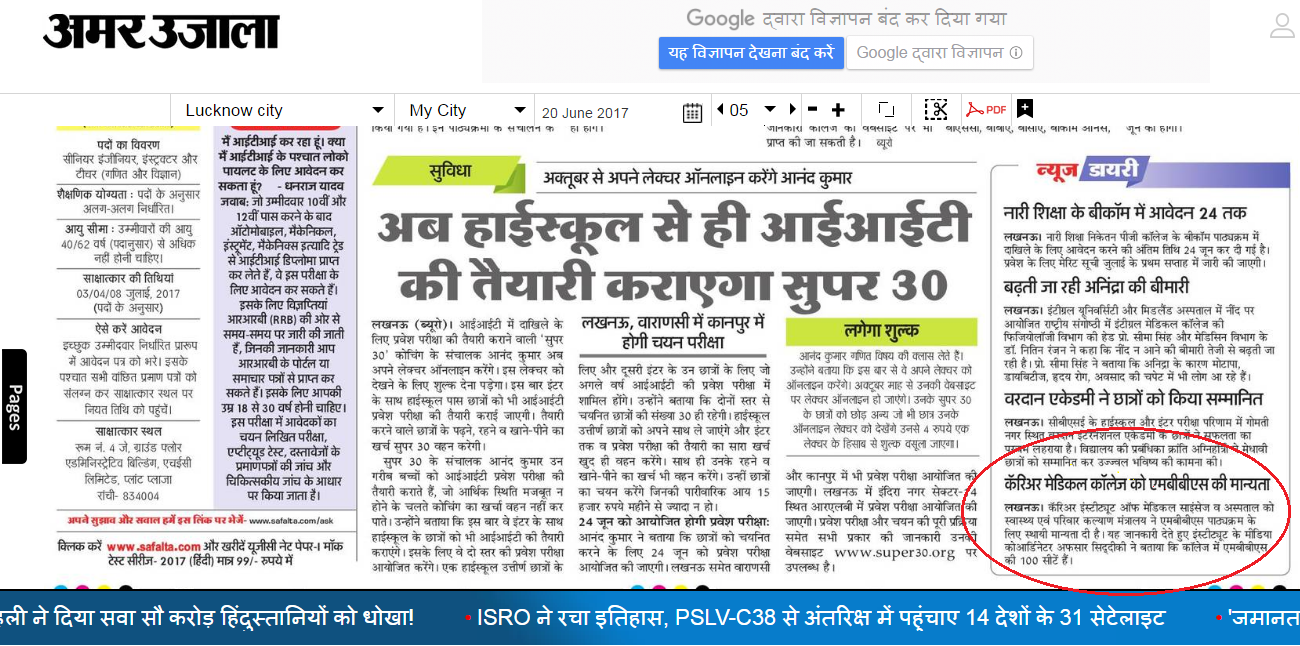The image size is (1300, 646).
Task: Expand the page number 05 dropdown
Action: [x=769, y=110]
